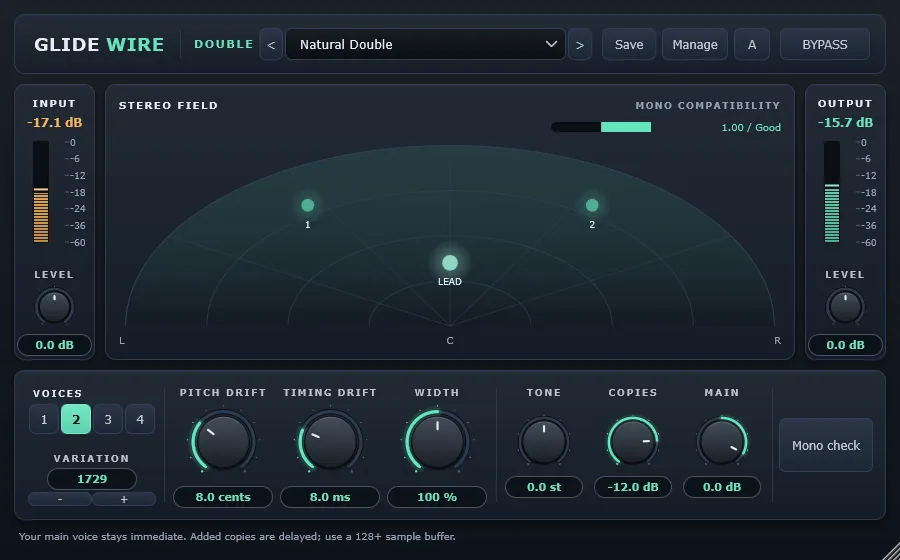900x560 pixels.
Task: Click the DOUBLE mode label
Action: click(x=224, y=44)
